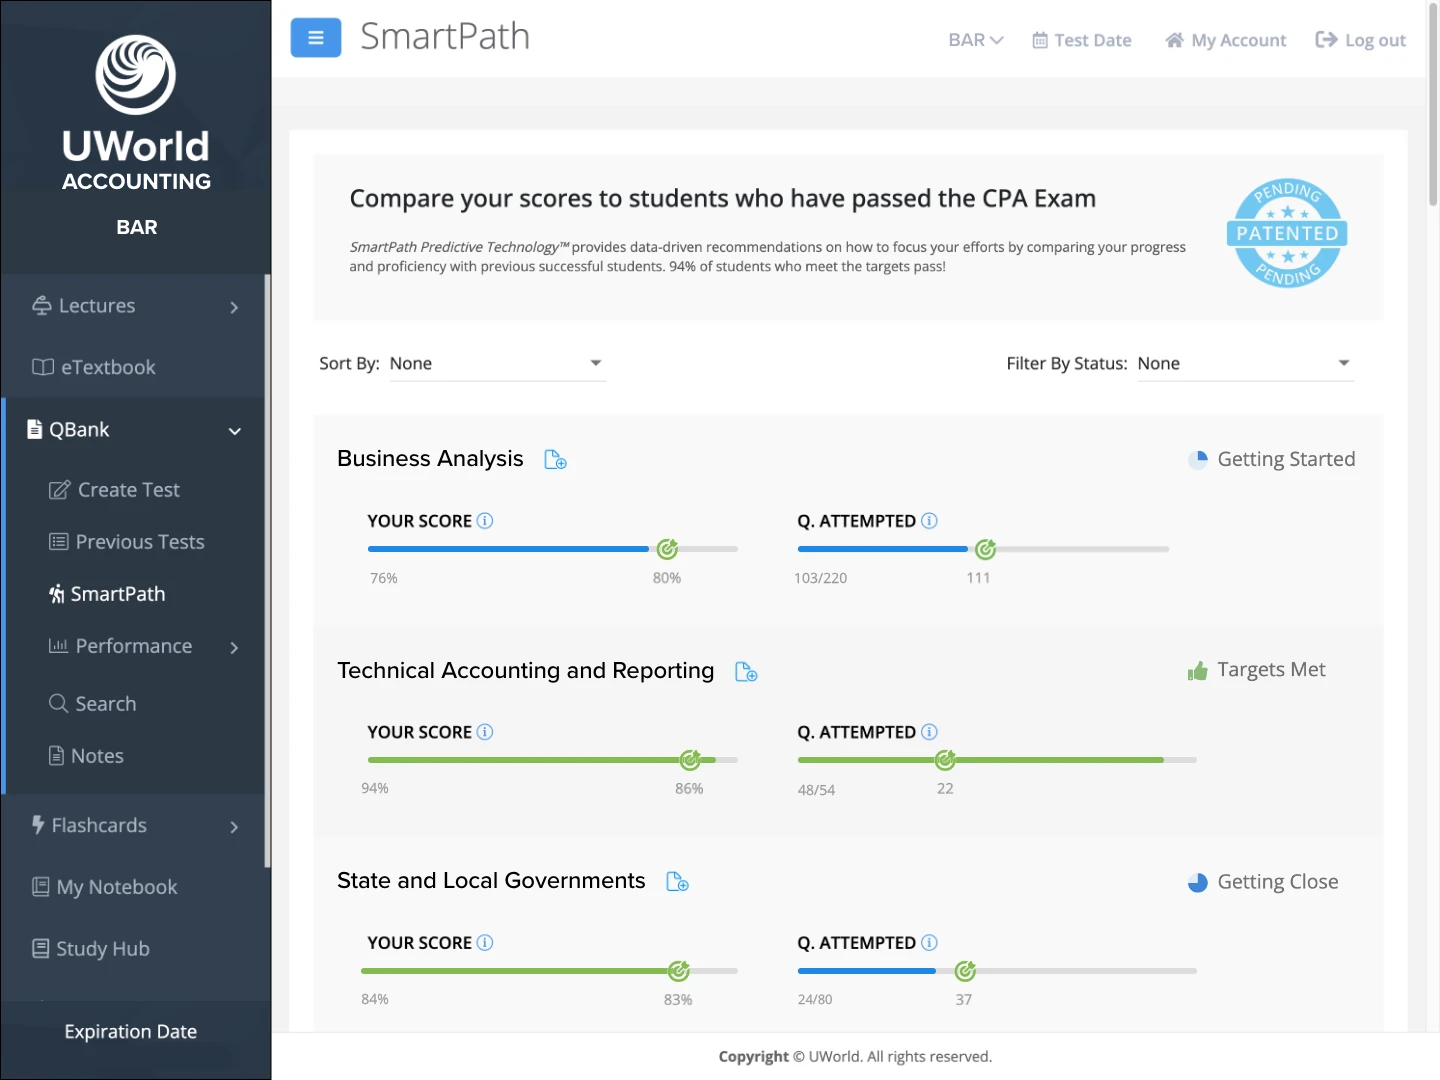Click the My Account home icon
1440x1080 pixels.
pos(1174,40)
